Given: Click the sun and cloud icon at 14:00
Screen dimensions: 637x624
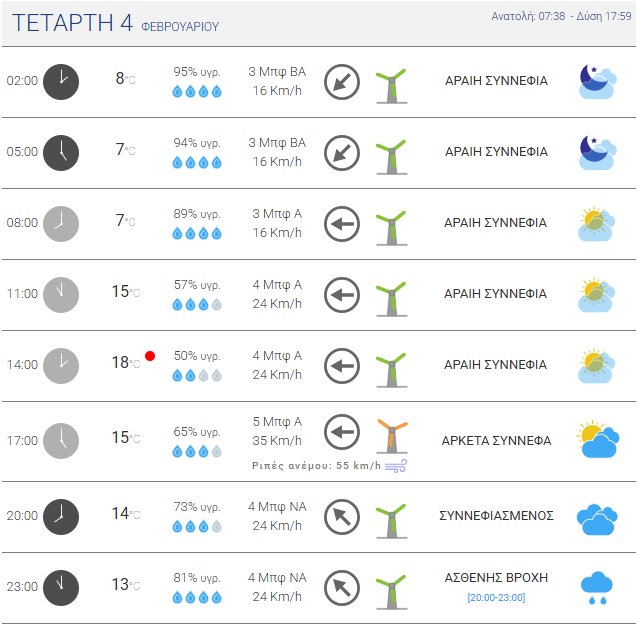Looking at the screenshot, I should pyautogui.click(x=598, y=366).
